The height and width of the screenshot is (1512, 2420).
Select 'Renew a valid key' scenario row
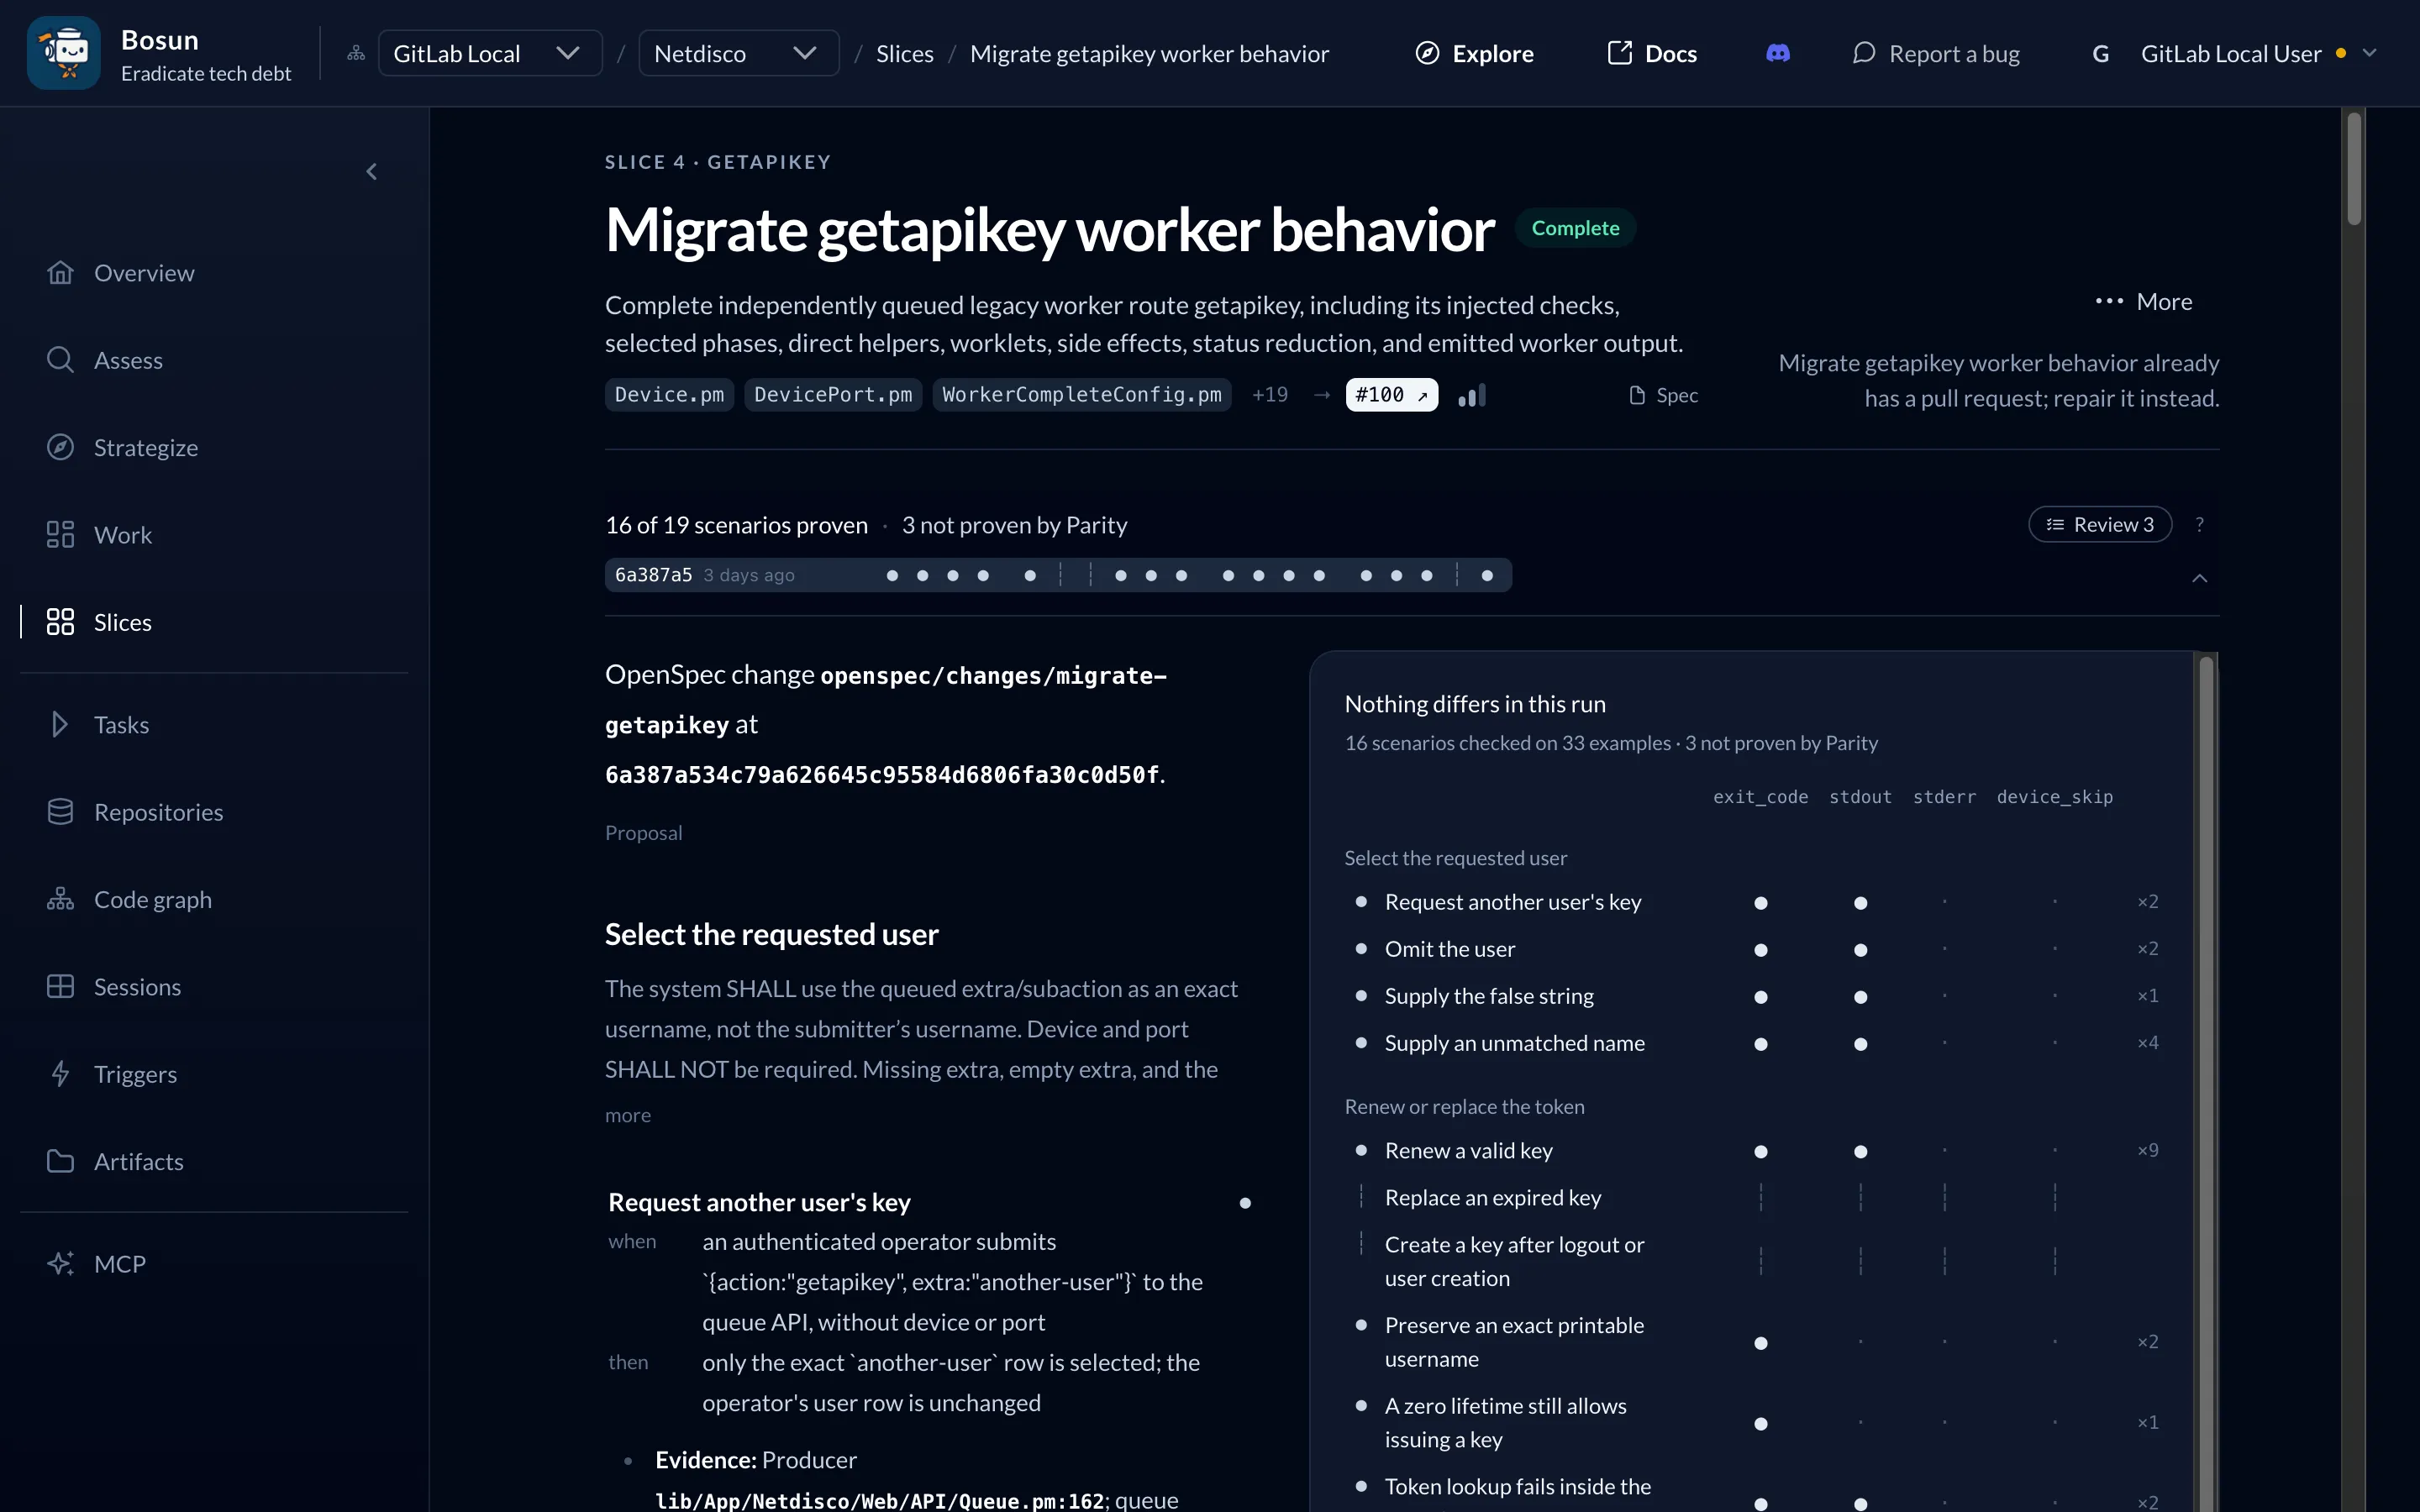[x=1751, y=1151]
